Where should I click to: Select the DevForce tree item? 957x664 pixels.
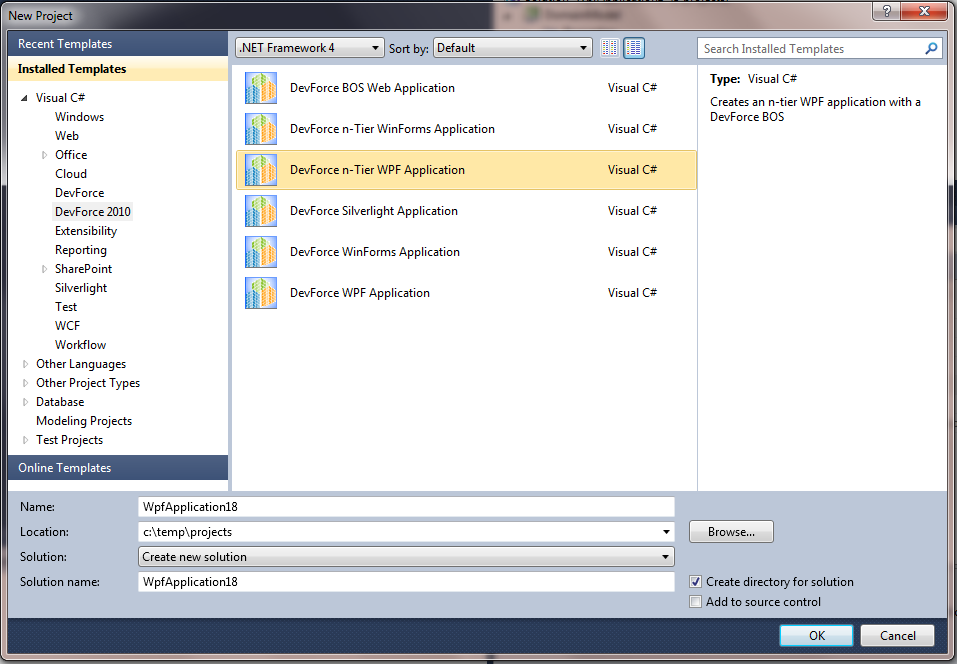(x=79, y=193)
